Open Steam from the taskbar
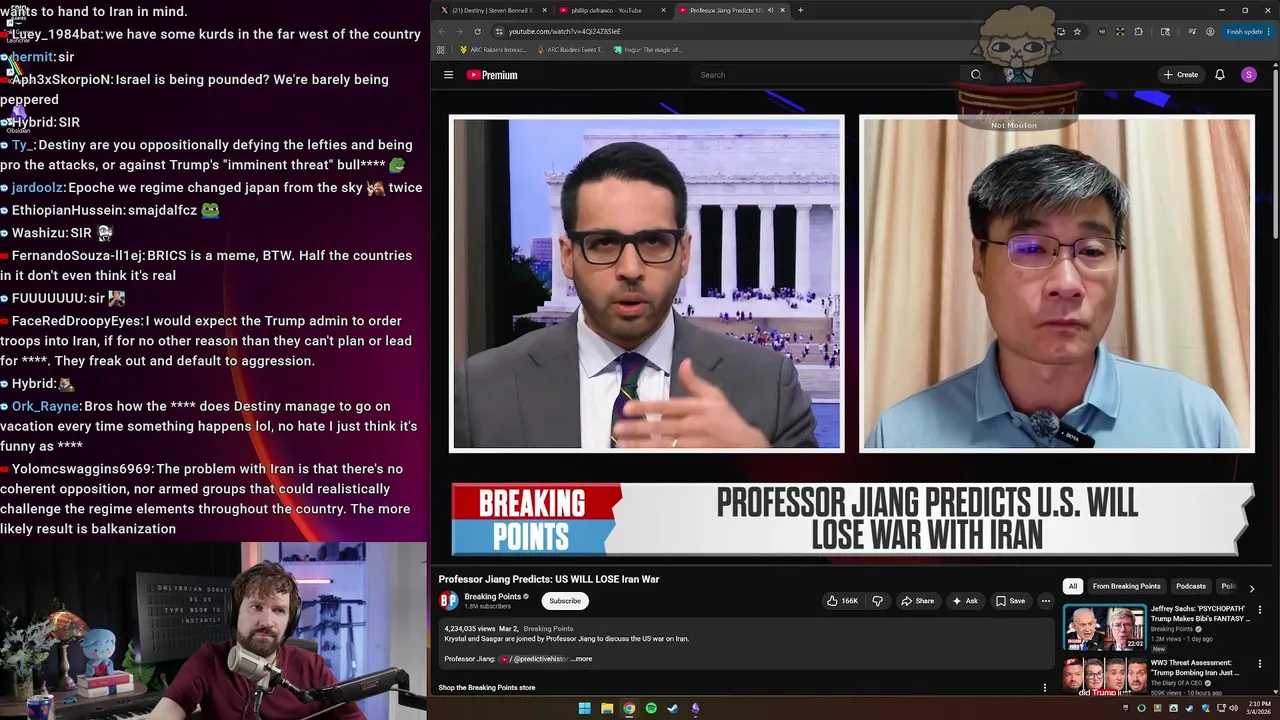The height and width of the screenshot is (720, 1280). [673, 708]
